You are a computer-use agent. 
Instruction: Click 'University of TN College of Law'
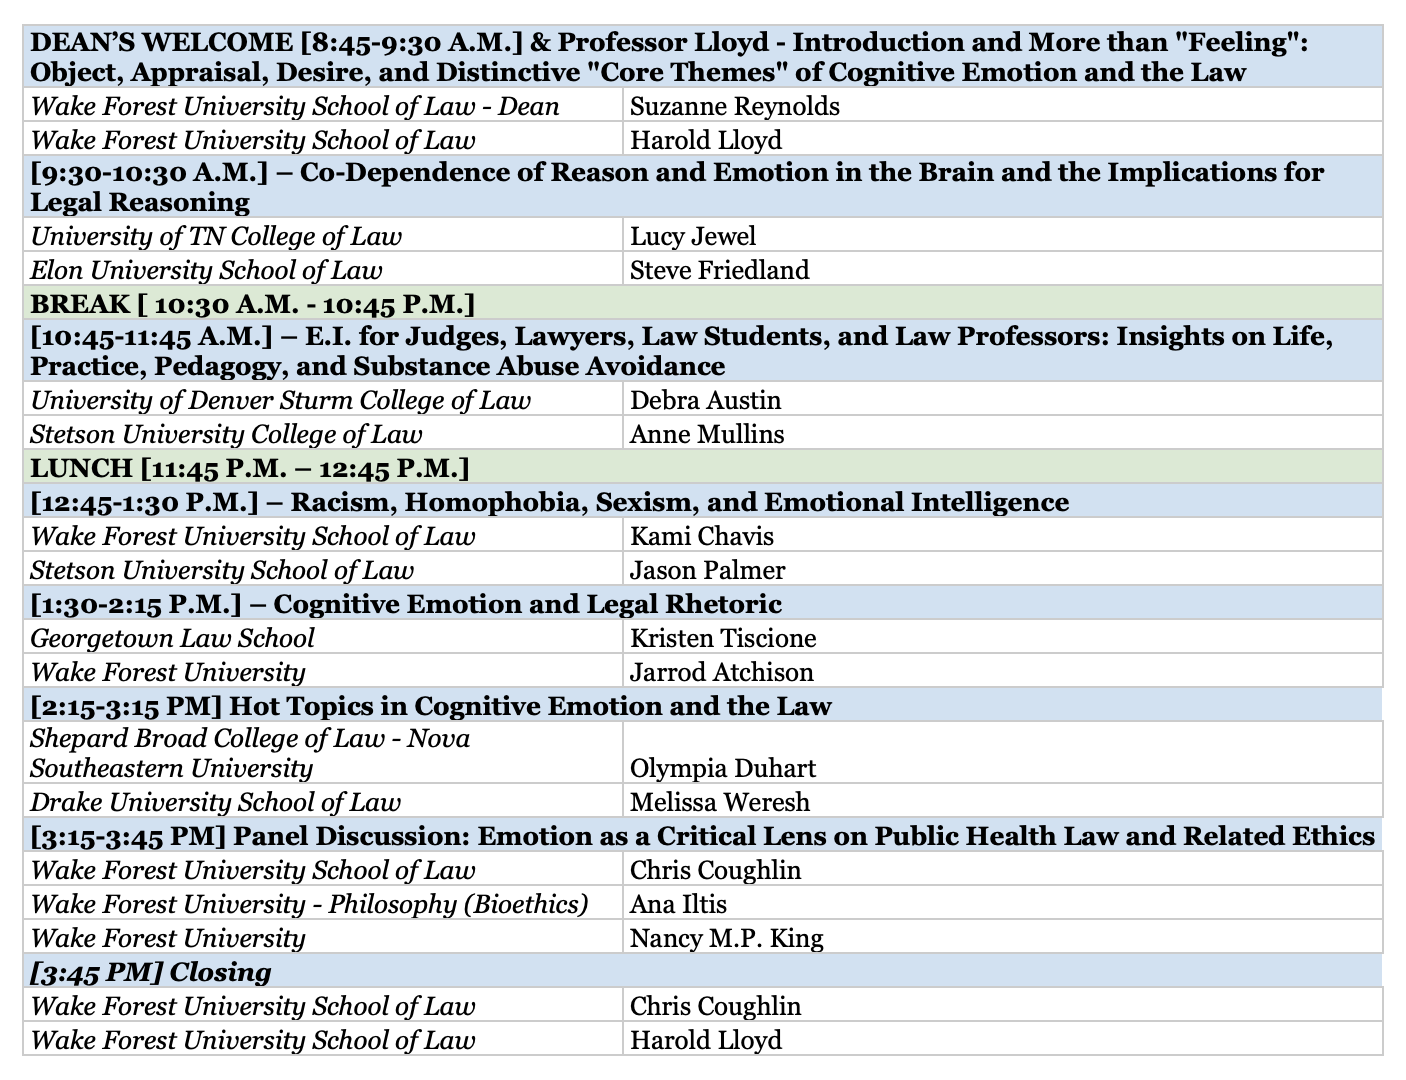point(216,236)
